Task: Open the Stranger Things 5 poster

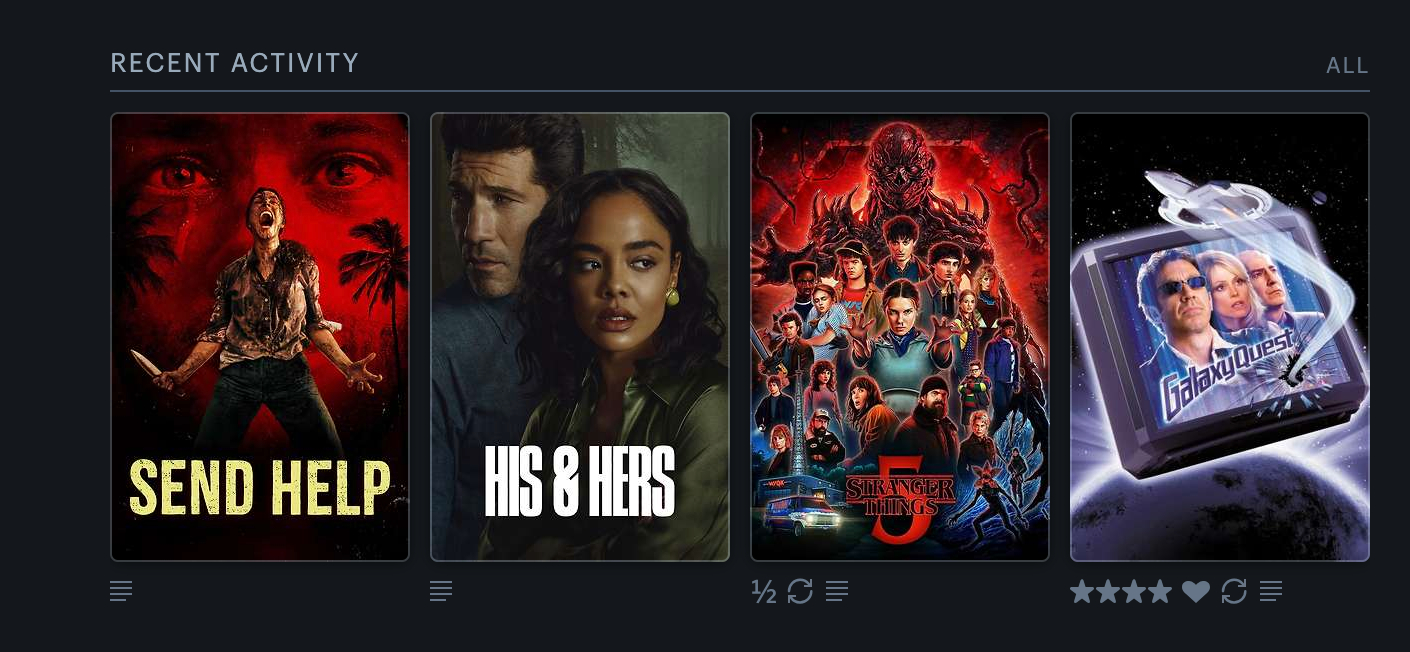Action: 900,337
